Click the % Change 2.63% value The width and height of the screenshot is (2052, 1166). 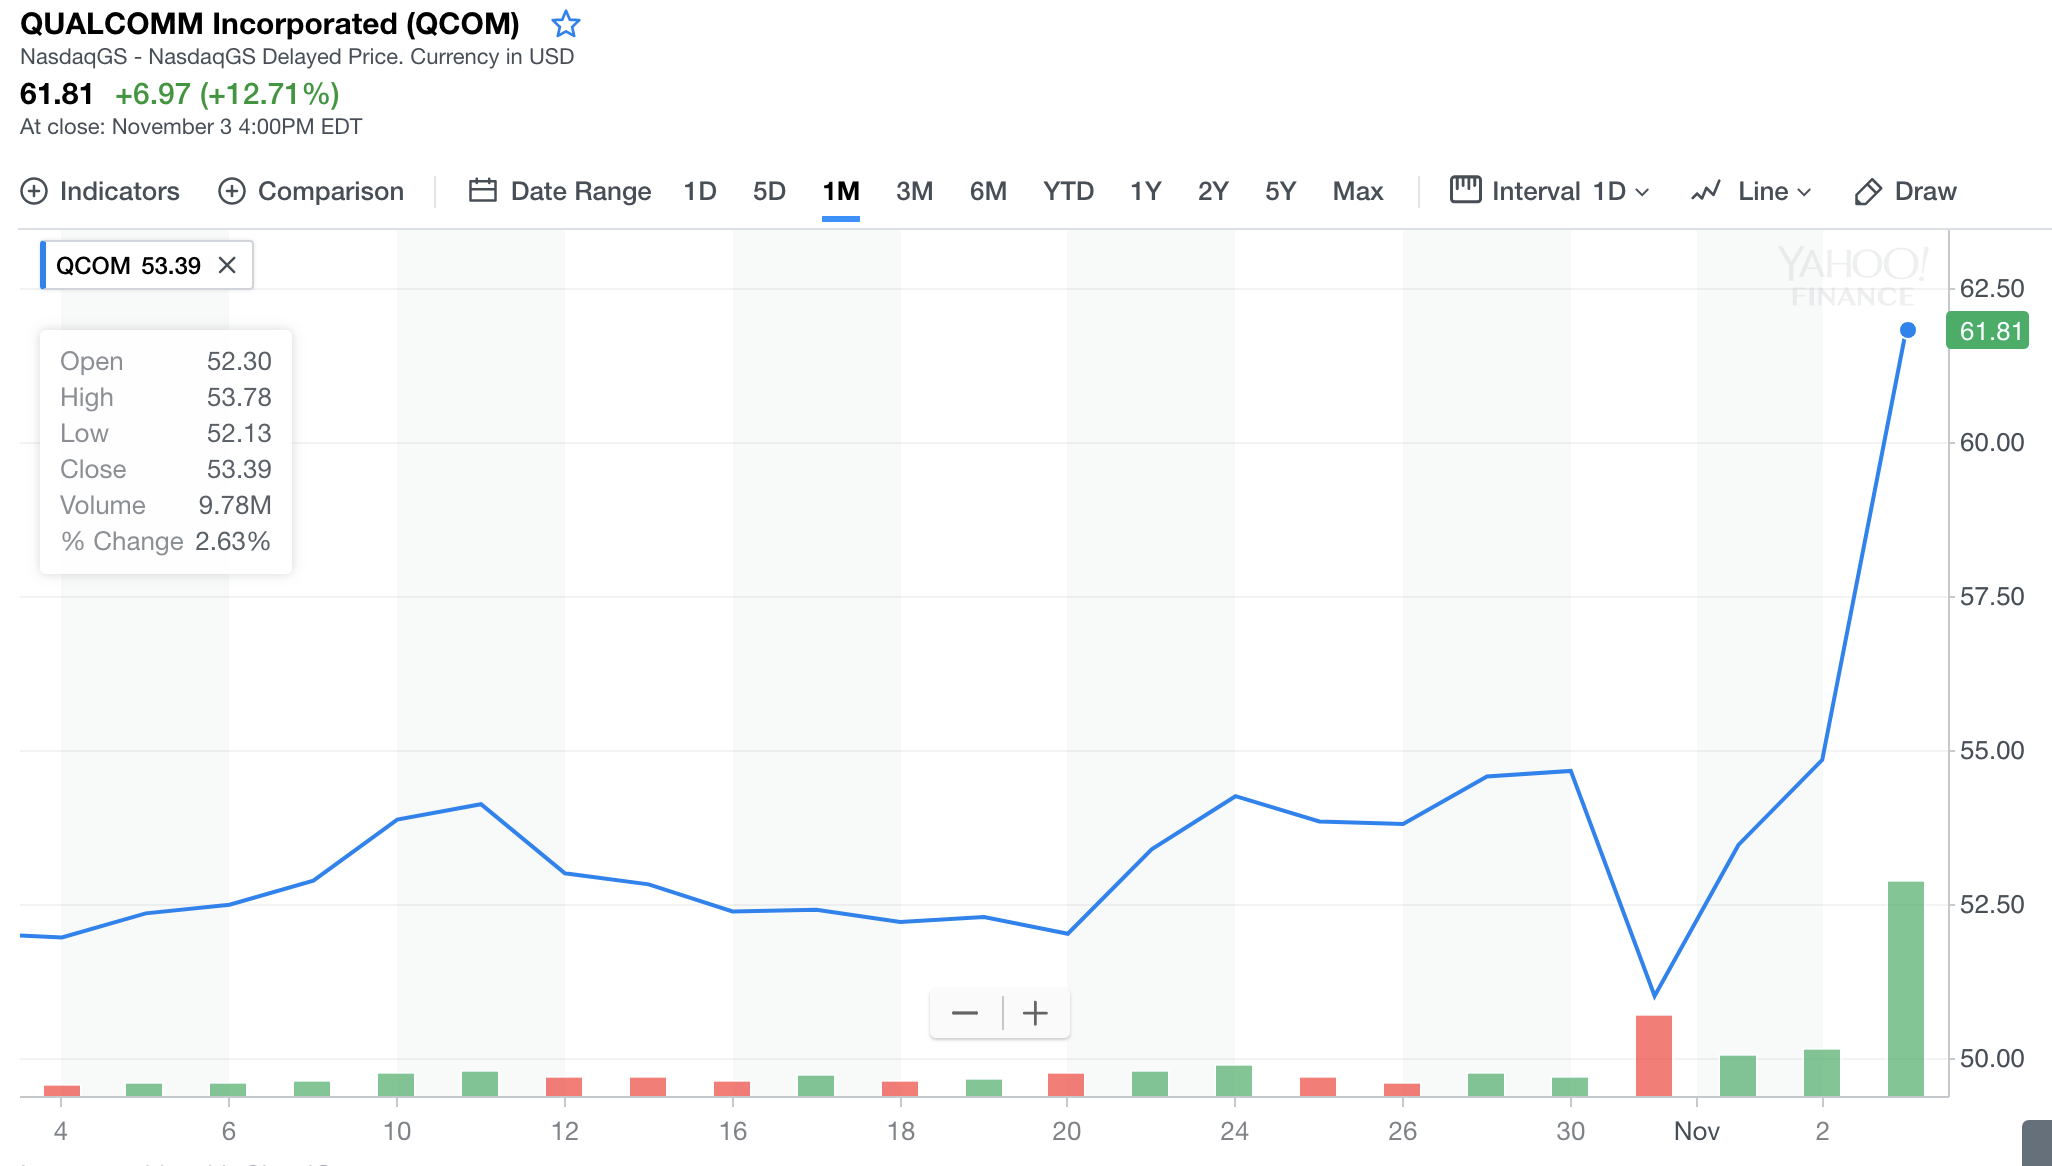233,541
